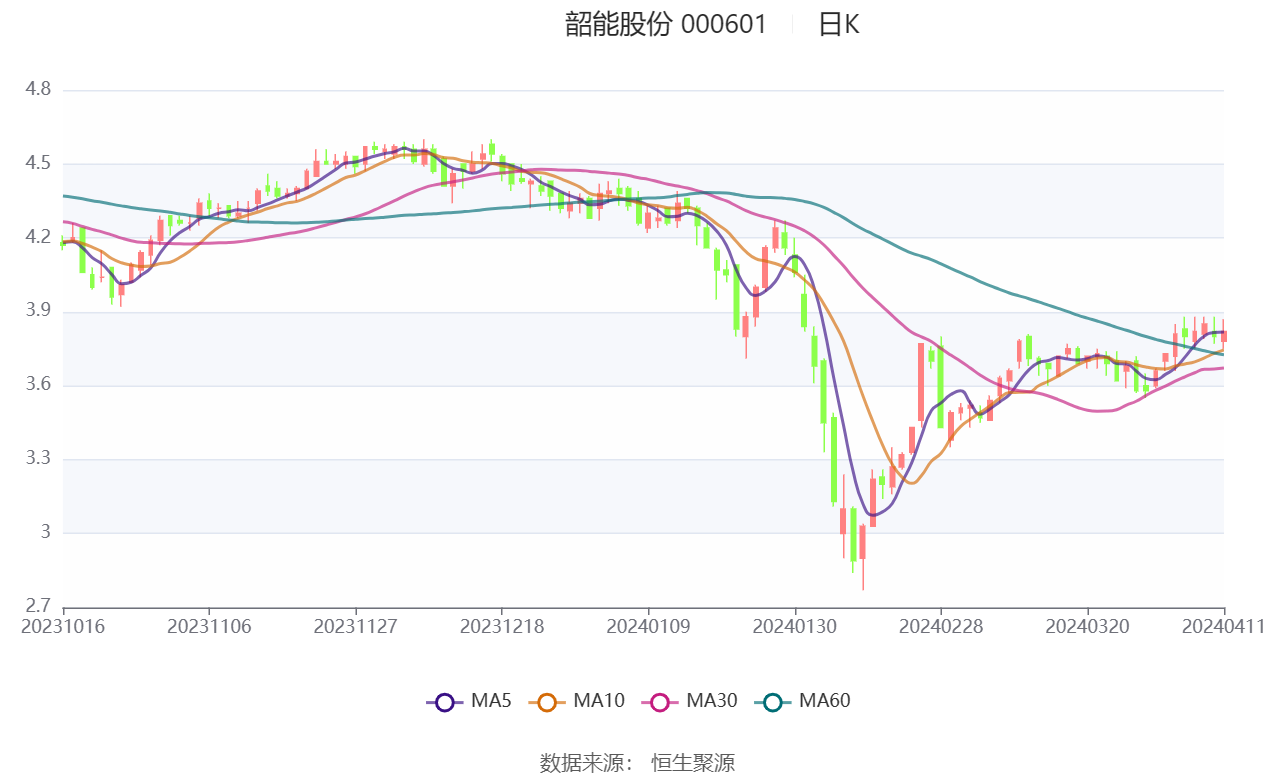Click the 3 price axis label

click(x=45, y=533)
